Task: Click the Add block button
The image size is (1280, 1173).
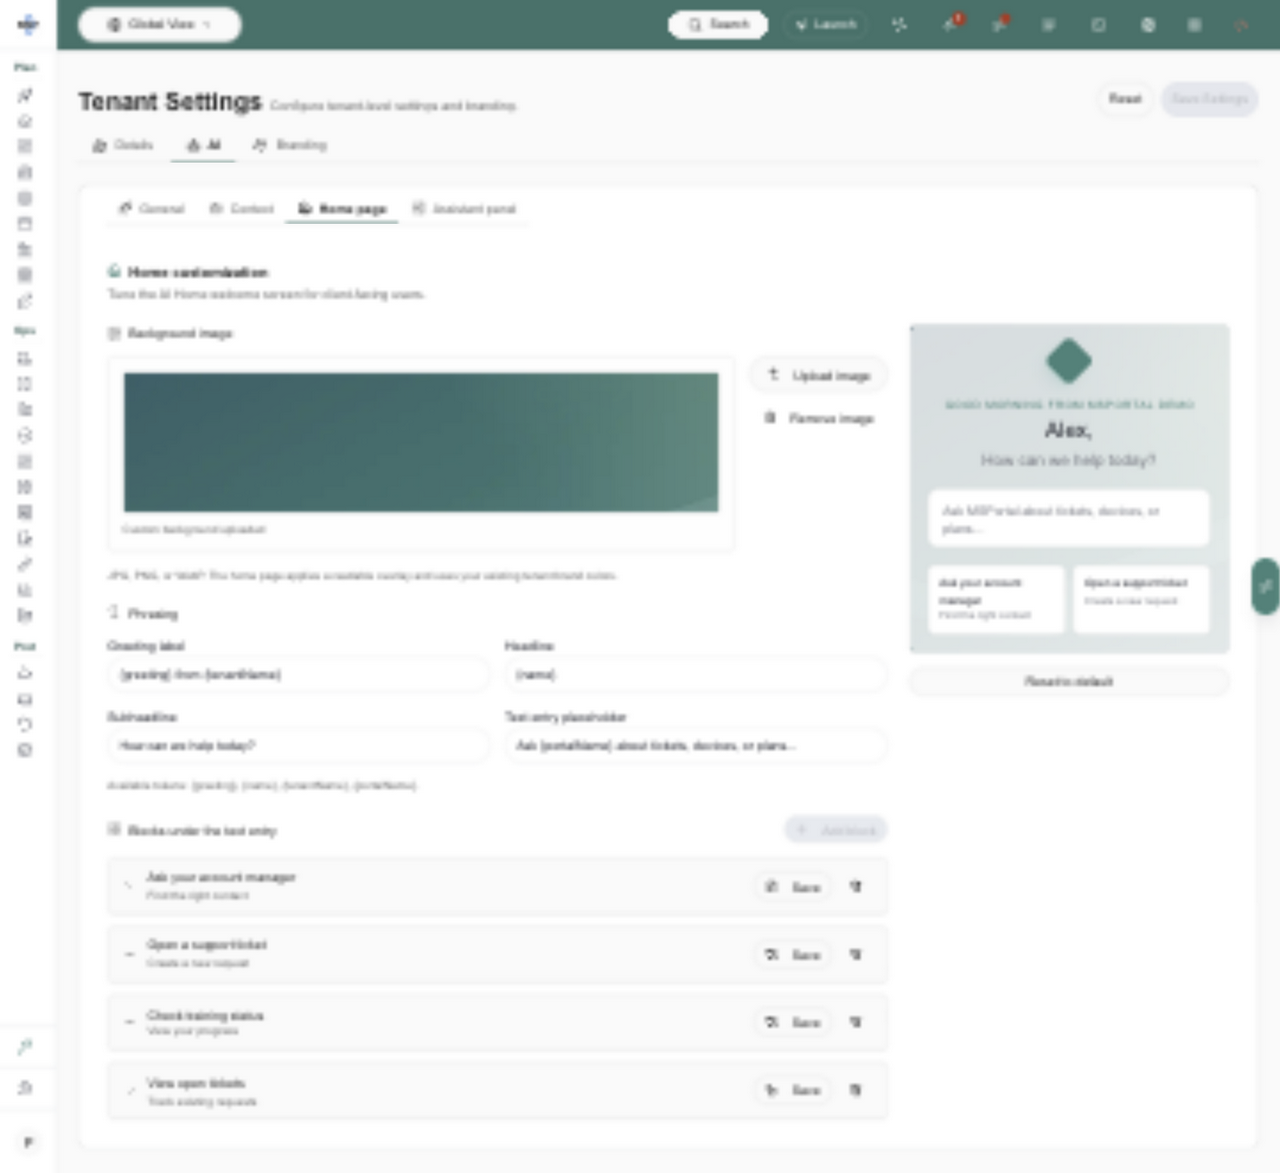Action: (x=836, y=830)
